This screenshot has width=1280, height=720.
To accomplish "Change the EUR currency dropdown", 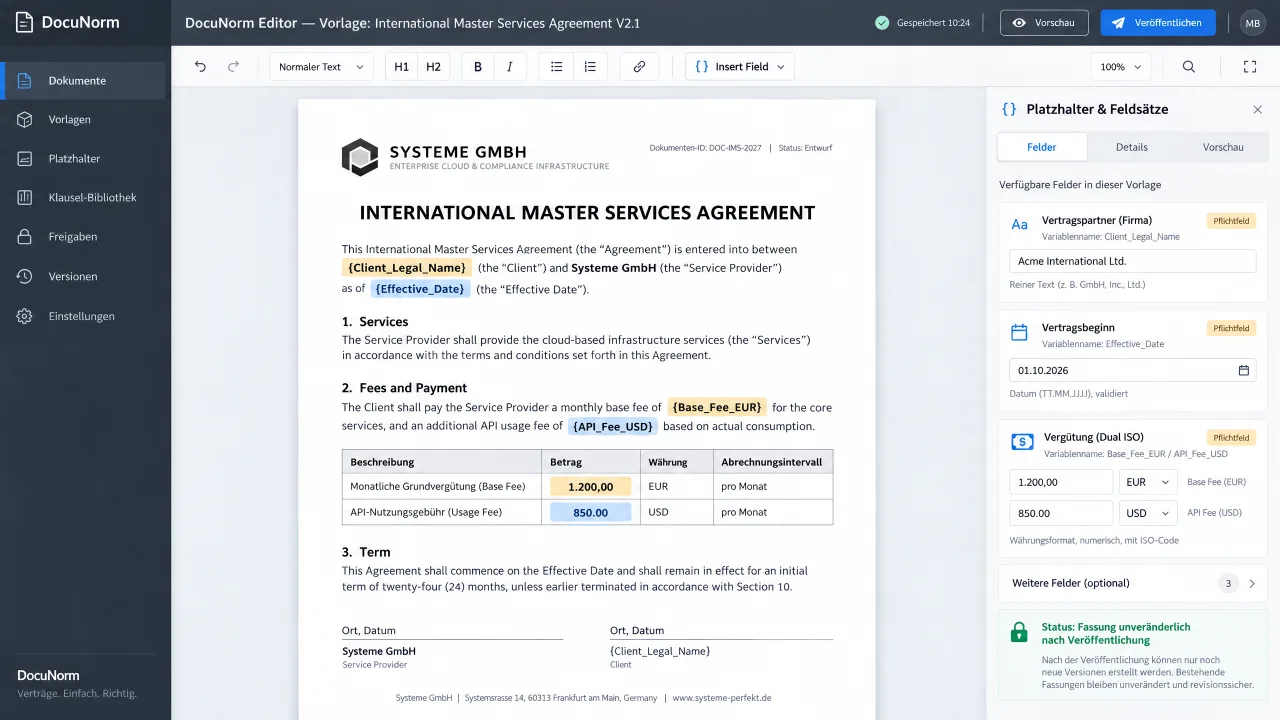I will [1148, 482].
